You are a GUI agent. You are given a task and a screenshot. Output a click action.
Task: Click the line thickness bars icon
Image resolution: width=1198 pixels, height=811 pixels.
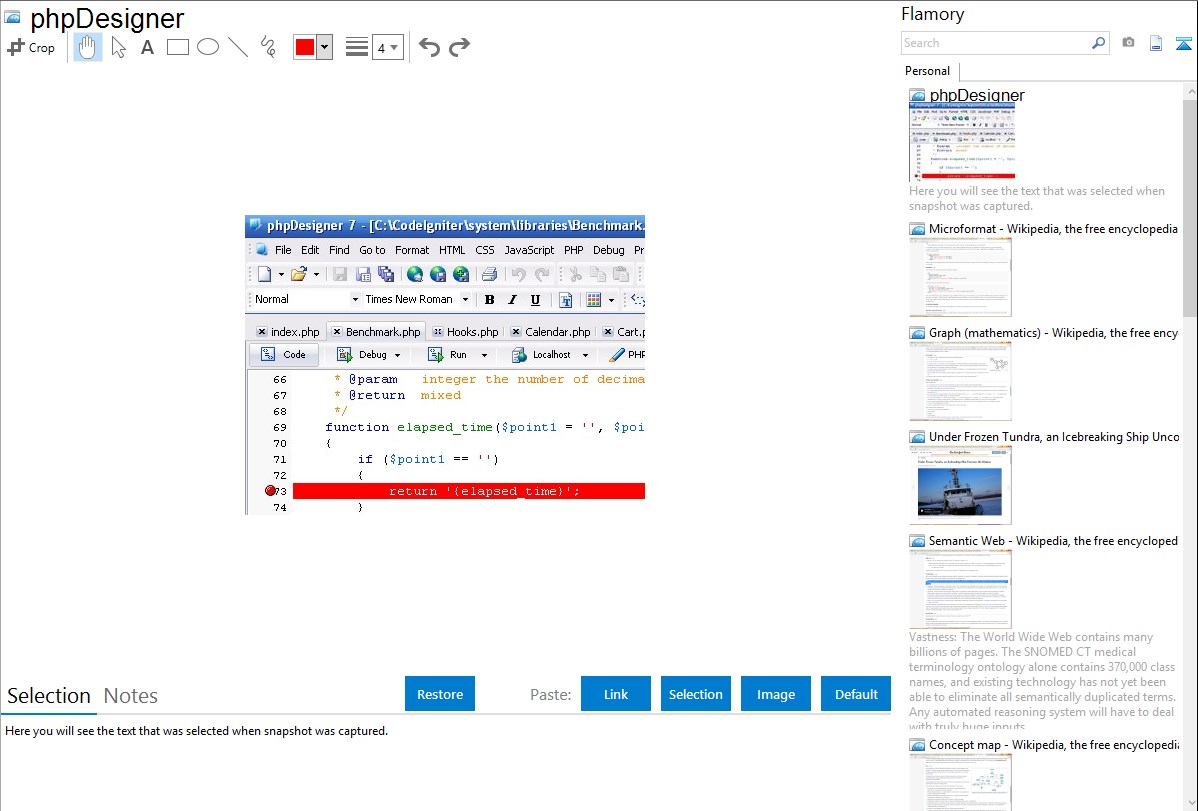click(x=357, y=47)
